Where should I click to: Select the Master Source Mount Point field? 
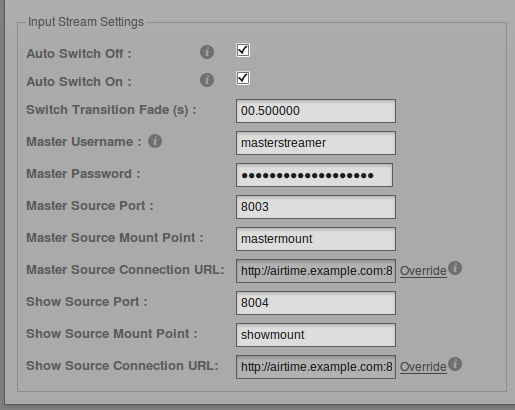316,239
